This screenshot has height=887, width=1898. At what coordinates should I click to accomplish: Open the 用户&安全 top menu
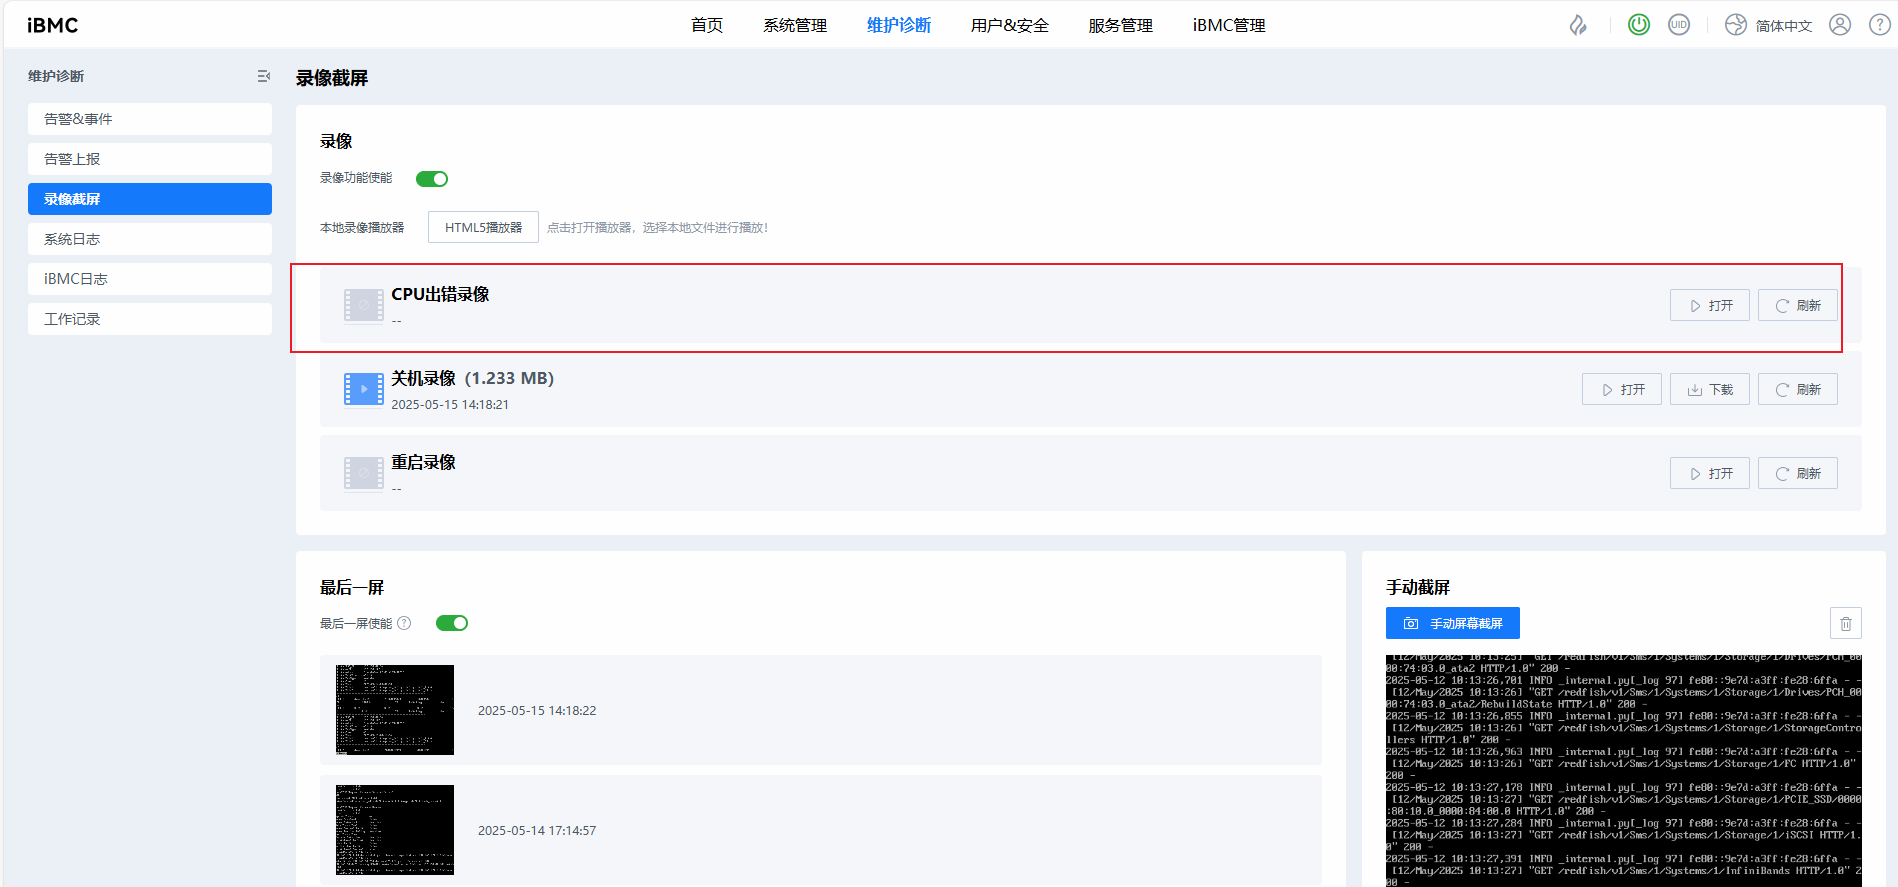point(1009,25)
